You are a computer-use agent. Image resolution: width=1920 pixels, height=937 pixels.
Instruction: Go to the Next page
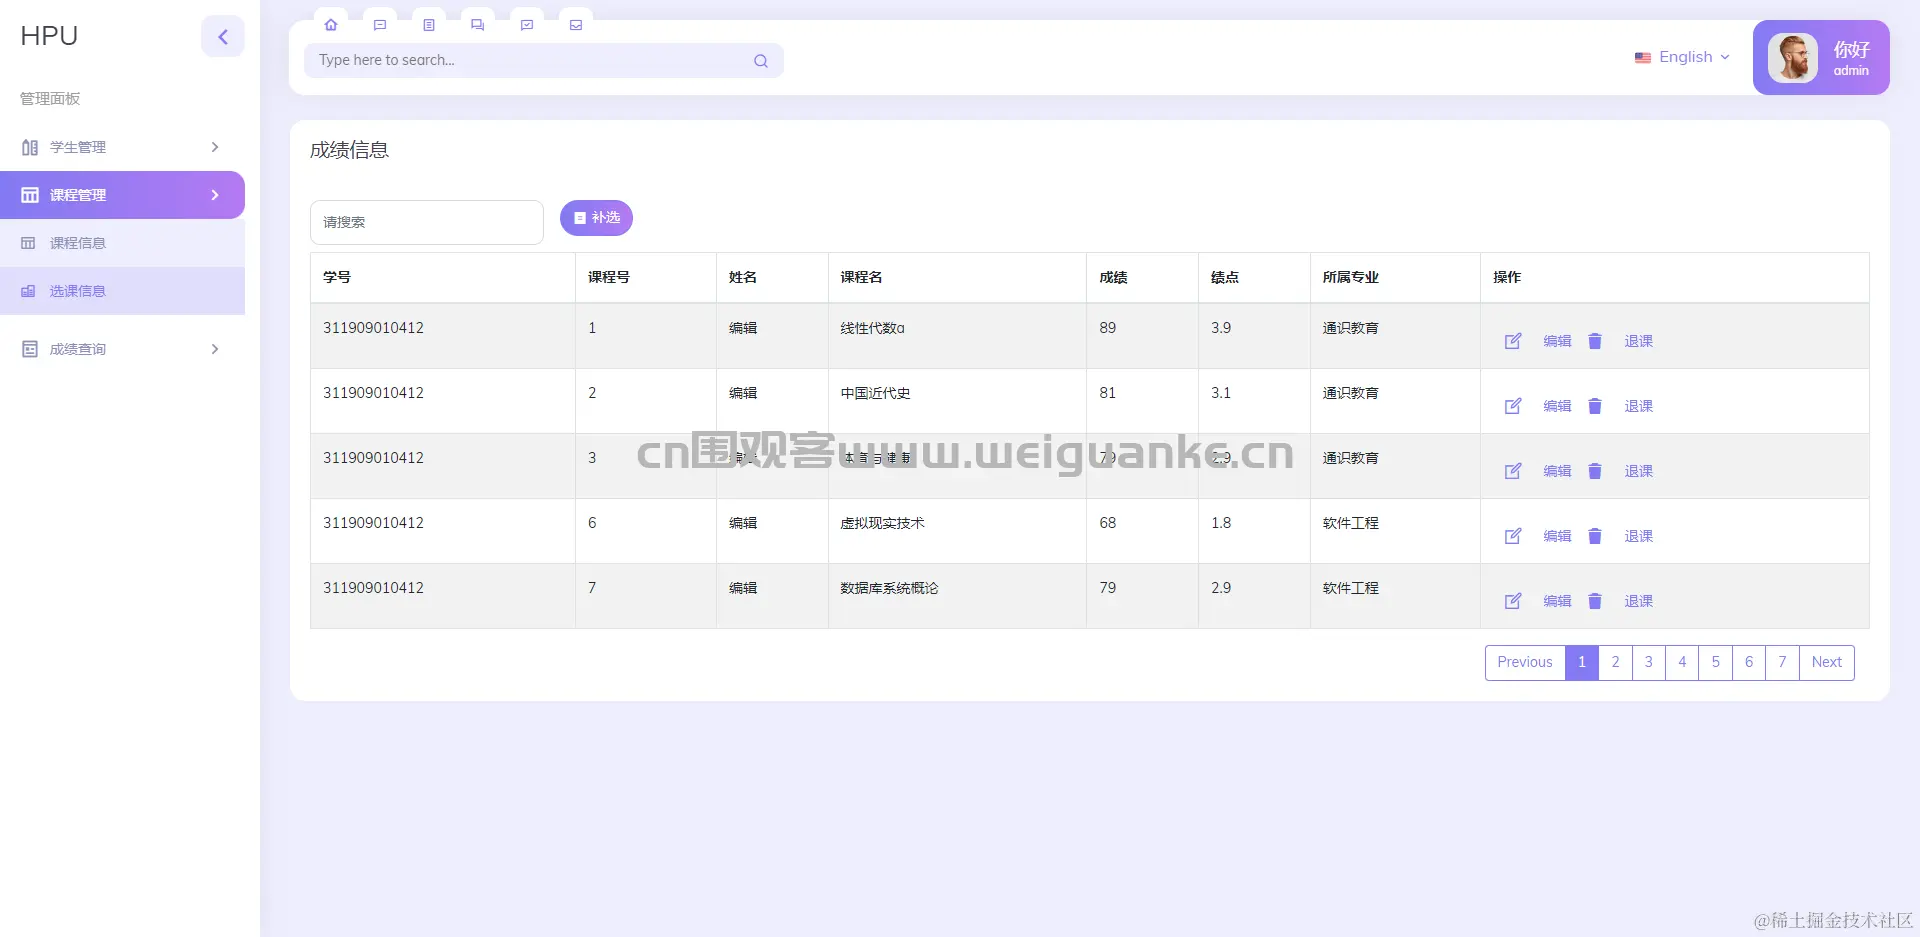click(1827, 663)
